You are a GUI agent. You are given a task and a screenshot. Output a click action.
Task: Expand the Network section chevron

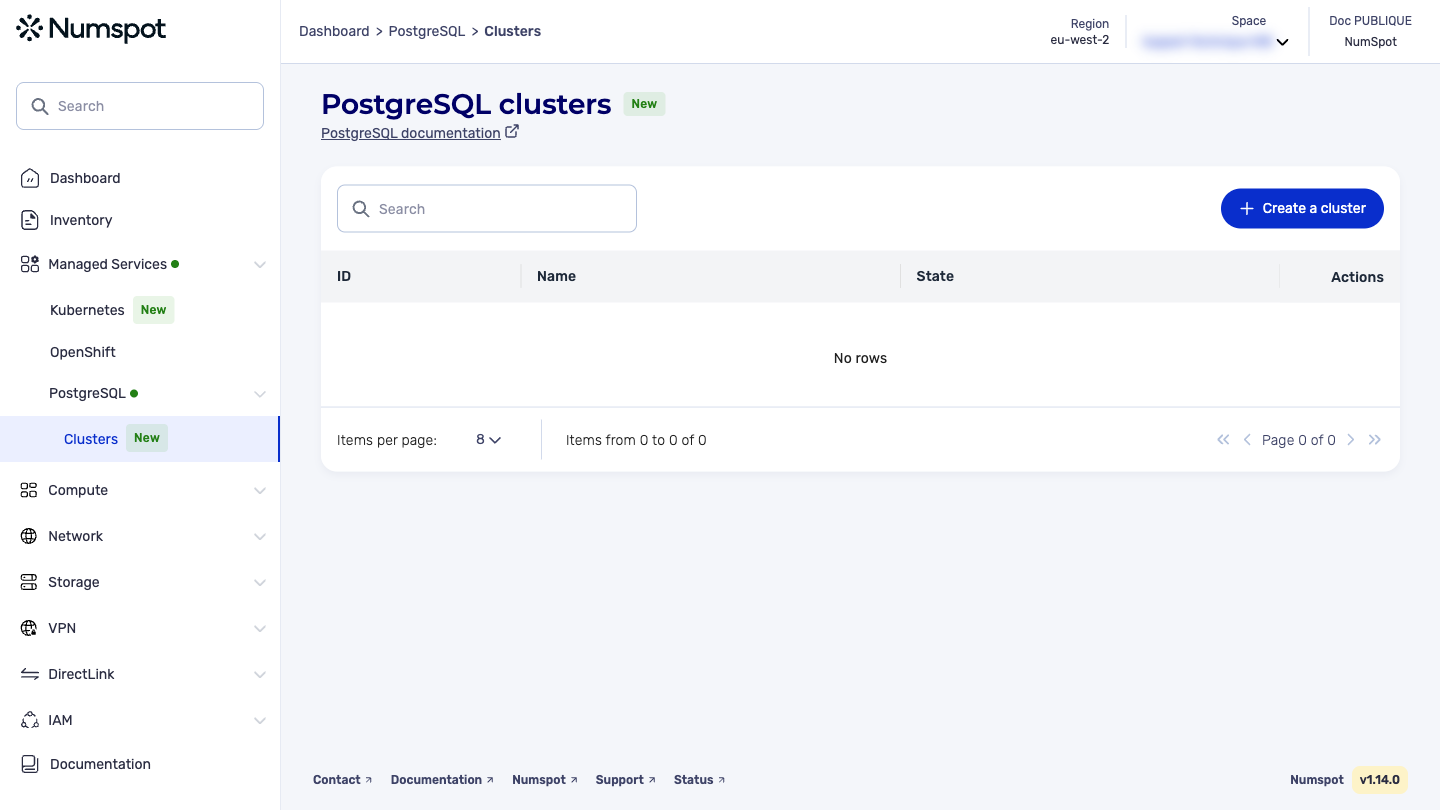260,537
